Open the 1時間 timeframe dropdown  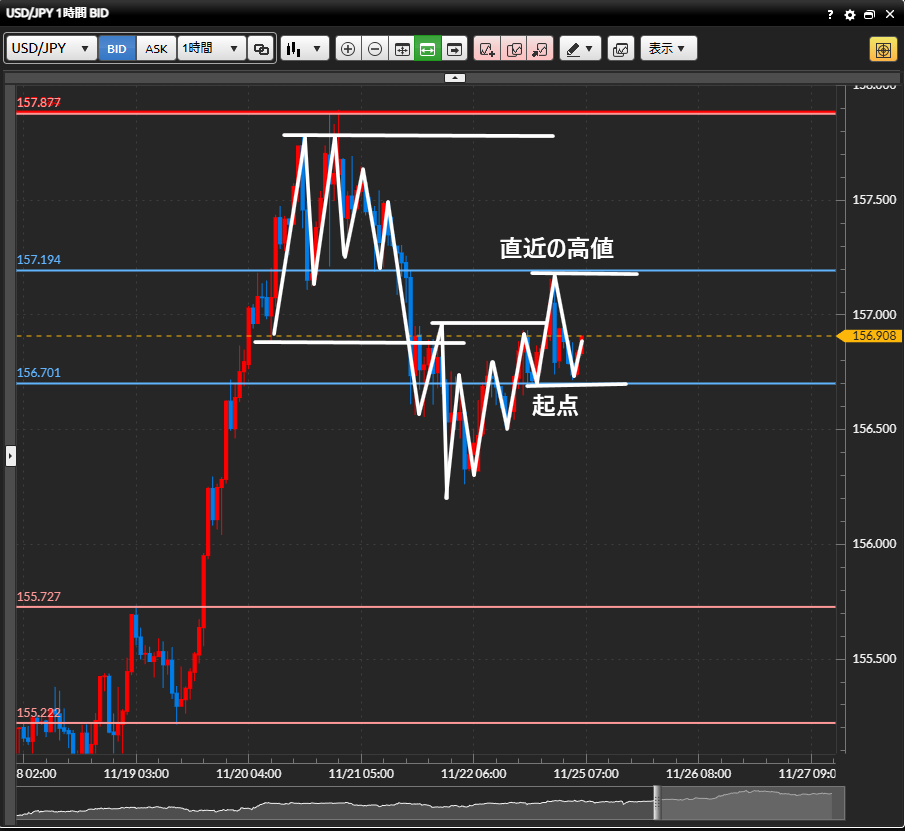click(x=211, y=48)
